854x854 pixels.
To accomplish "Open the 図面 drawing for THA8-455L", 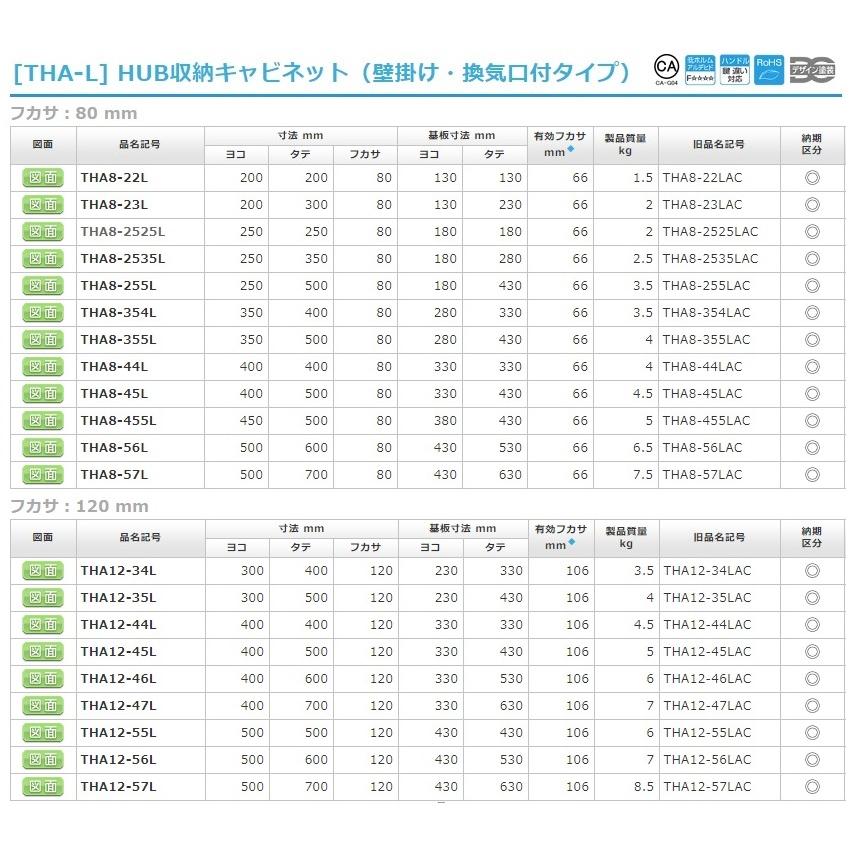I will 40,420.
